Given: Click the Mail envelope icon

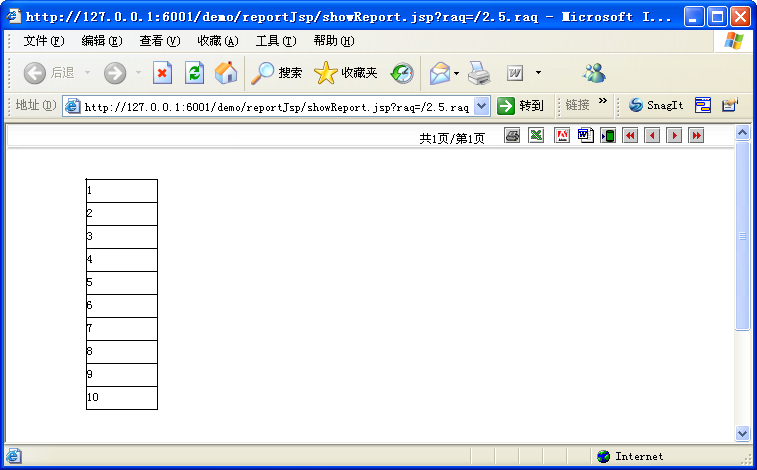Looking at the screenshot, I should [x=440, y=73].
